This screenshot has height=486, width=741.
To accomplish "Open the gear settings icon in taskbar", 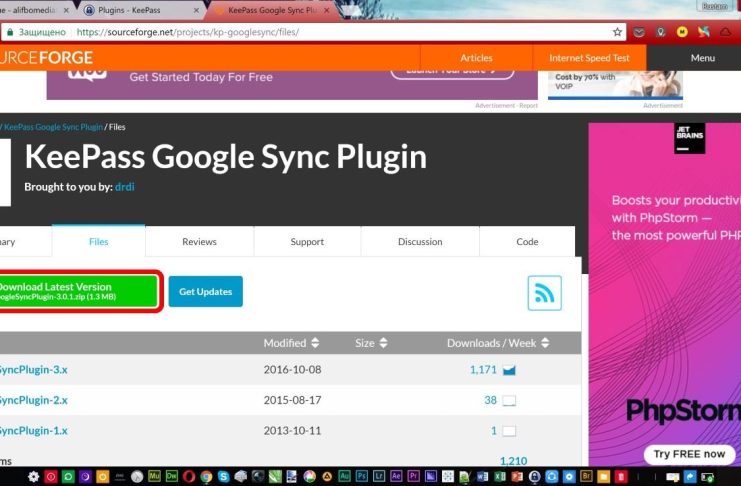I will [34, 477].
